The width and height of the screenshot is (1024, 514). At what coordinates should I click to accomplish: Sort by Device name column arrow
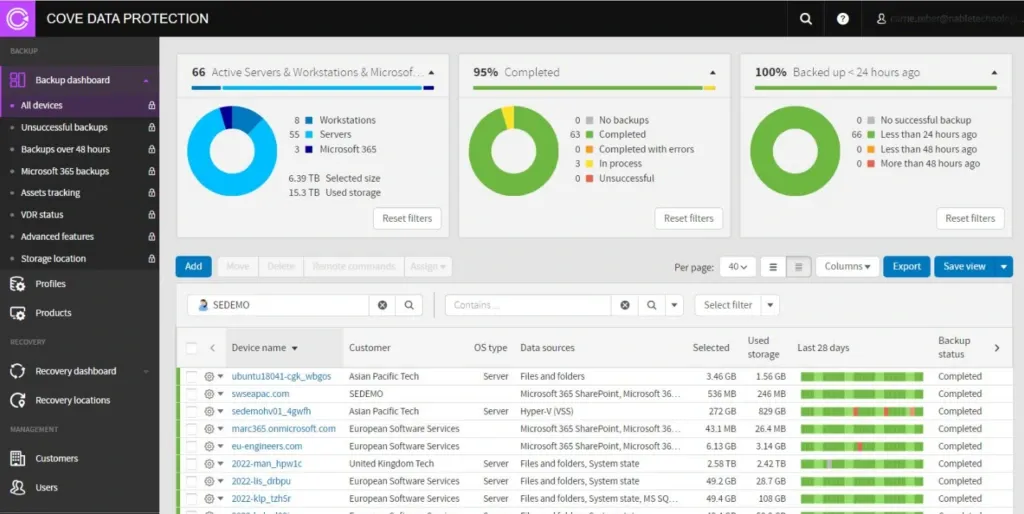click(x=295, y=349)
